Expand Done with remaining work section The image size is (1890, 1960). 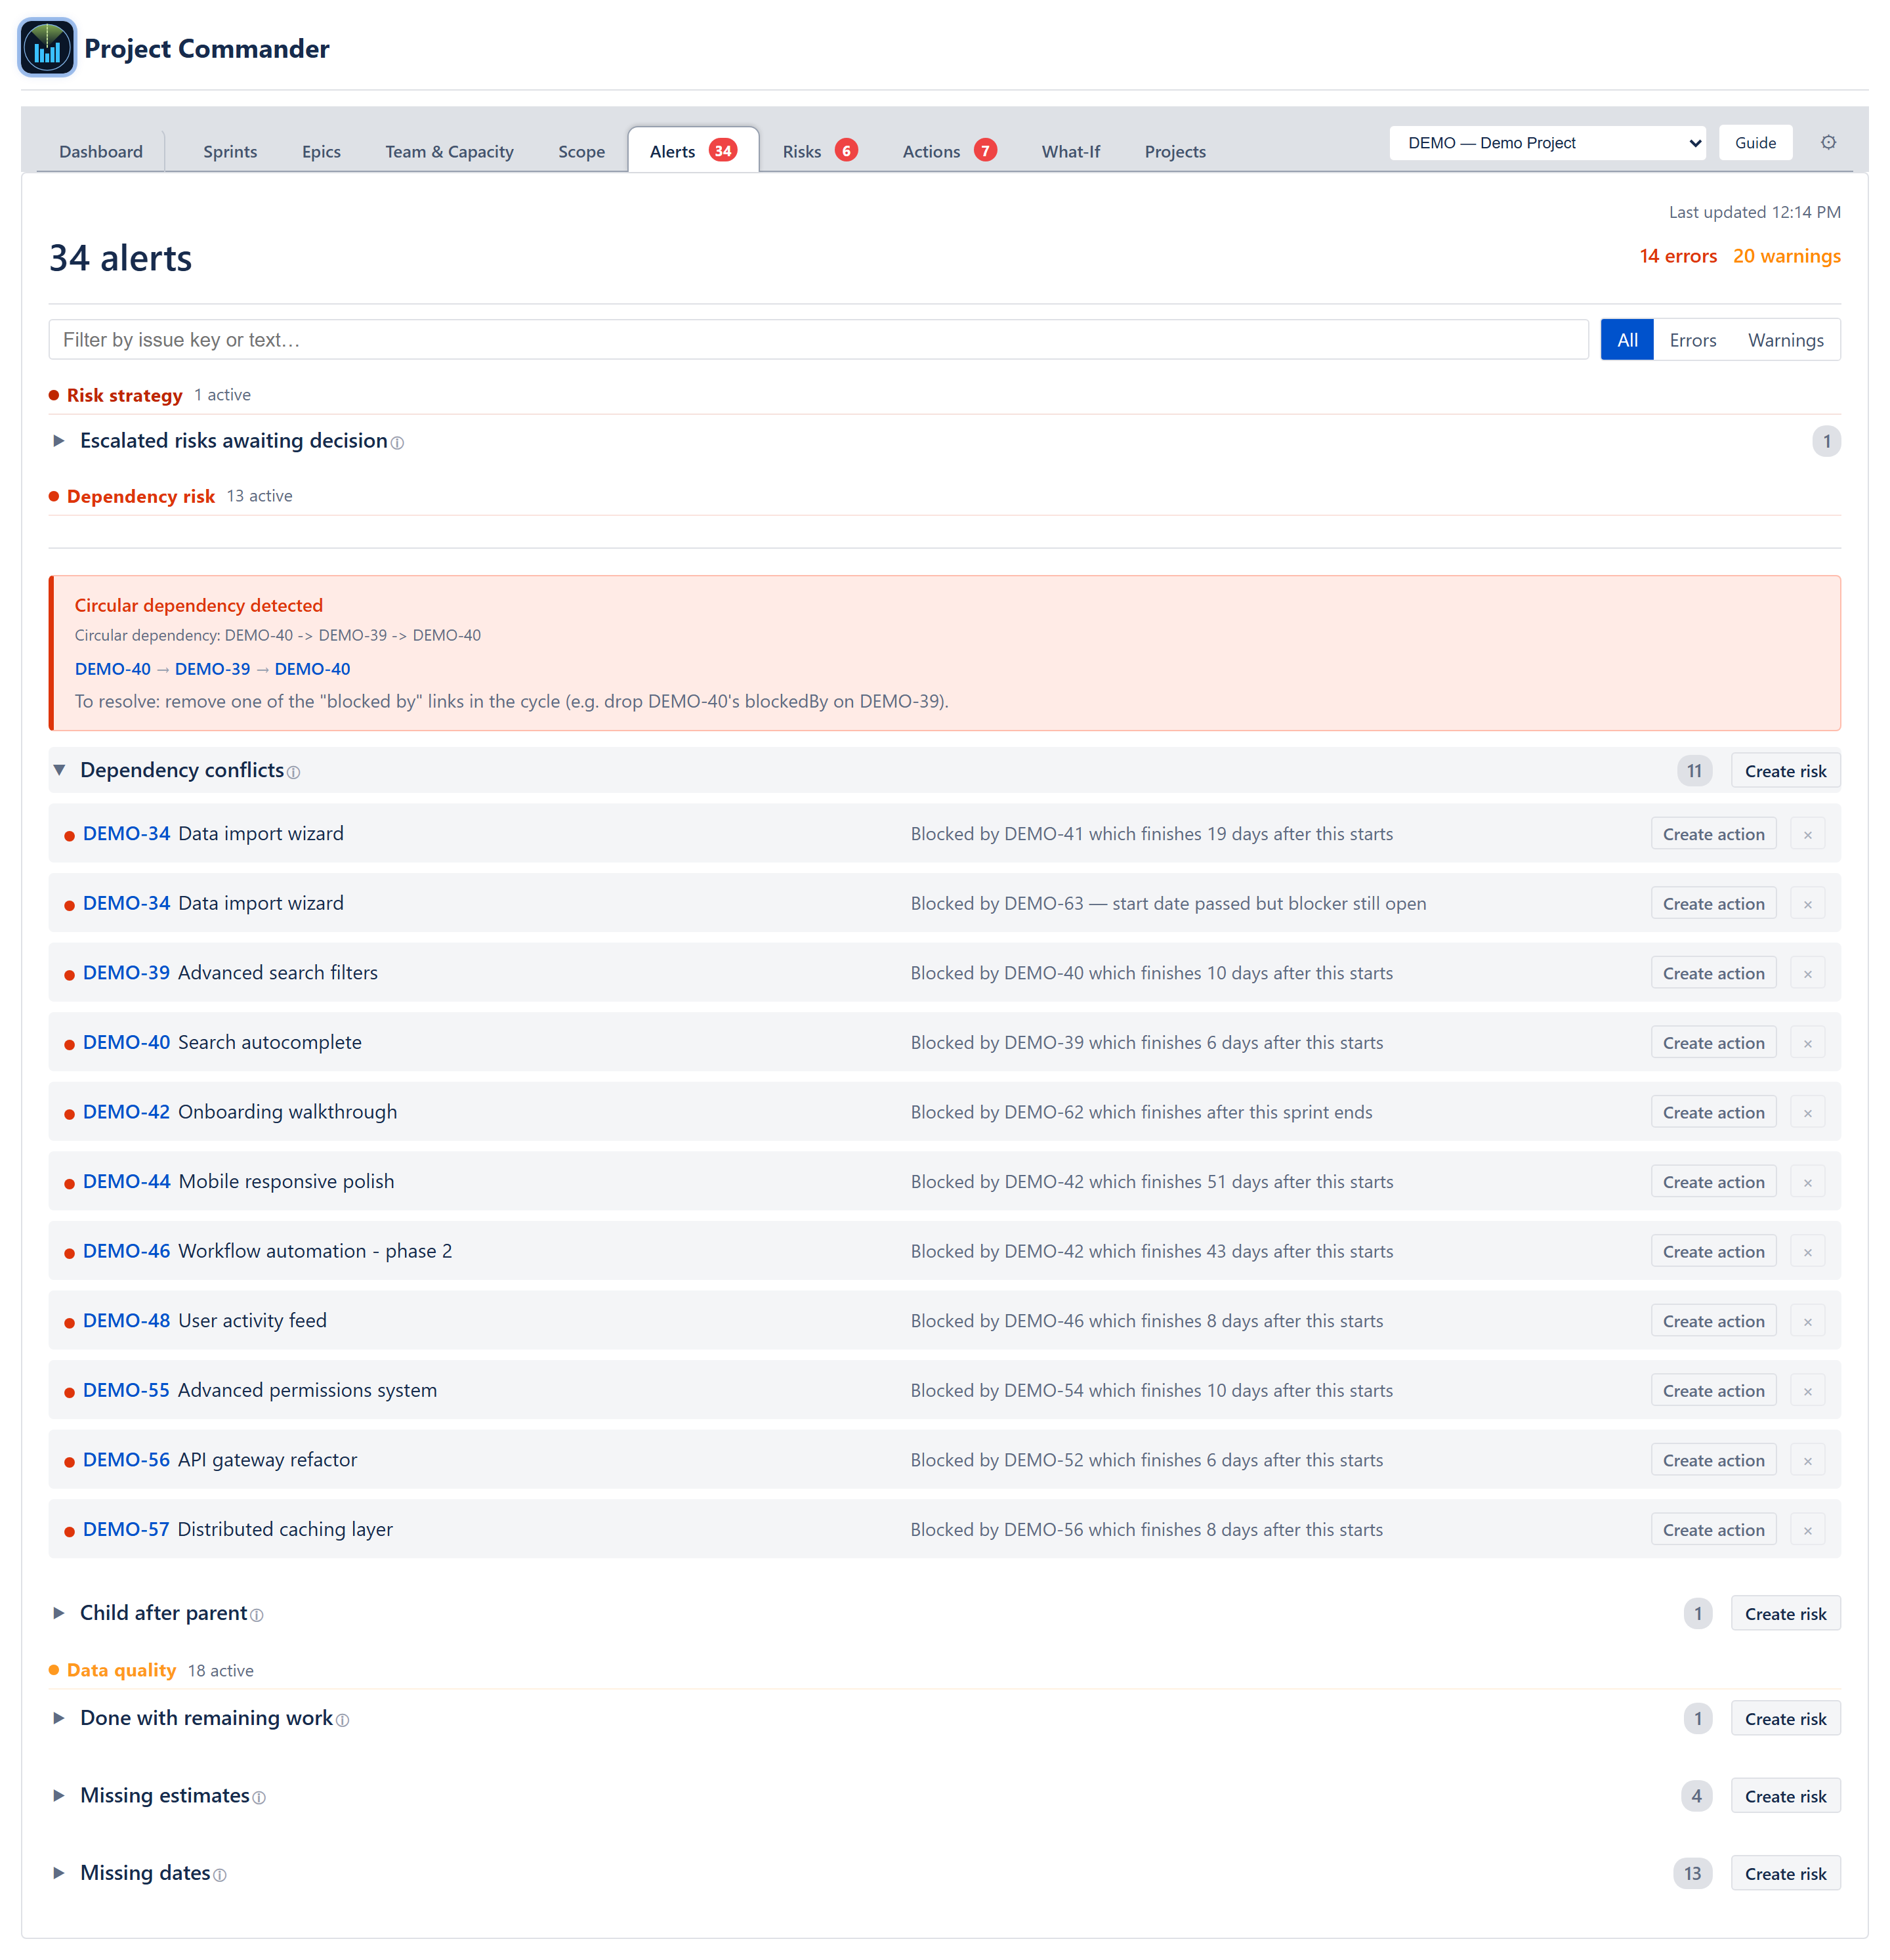(58, 1718)
